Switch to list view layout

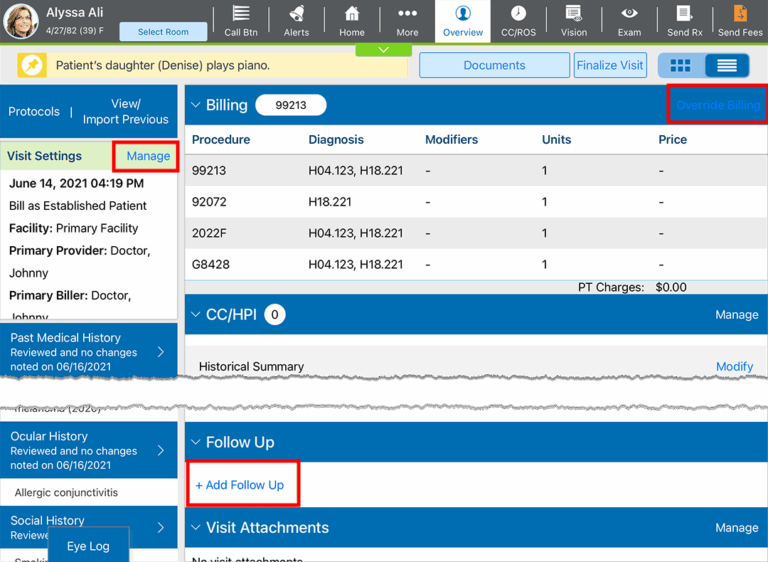point(727,66)
